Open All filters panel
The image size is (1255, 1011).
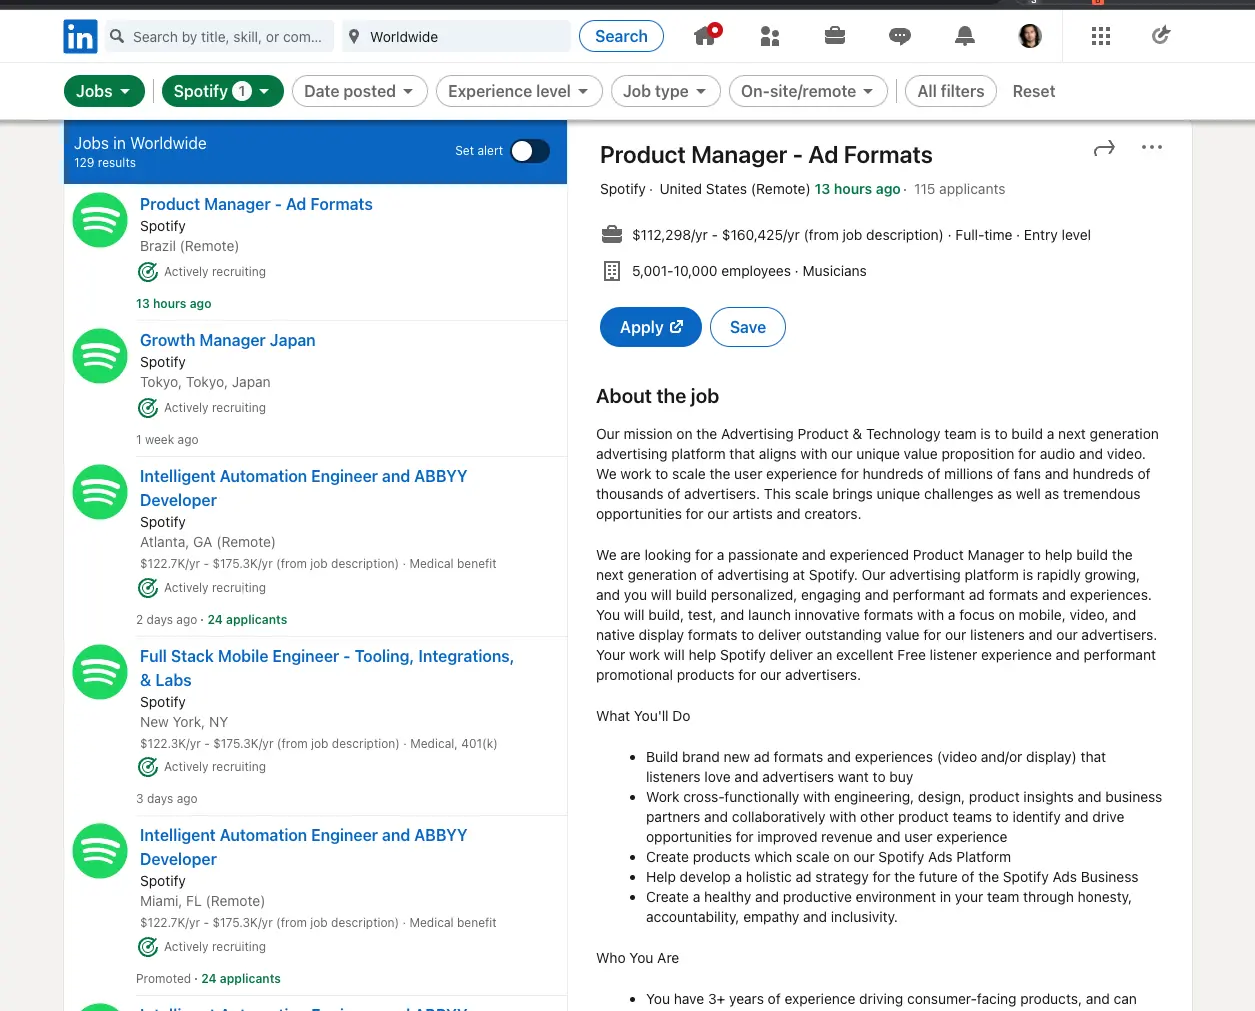pyautogui.click(x=951, y=91)
